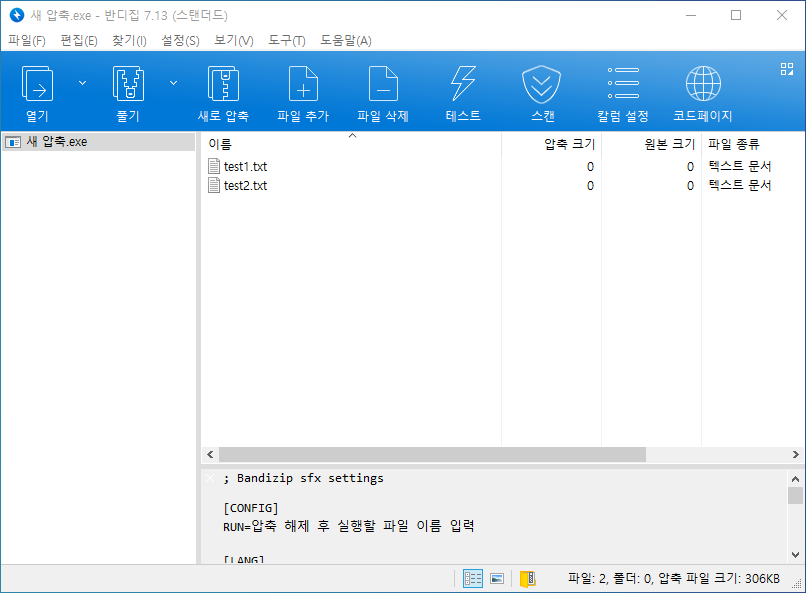Close the comment pane with X icon
This screenshot has width=806, height=593.
coord(210,478)
